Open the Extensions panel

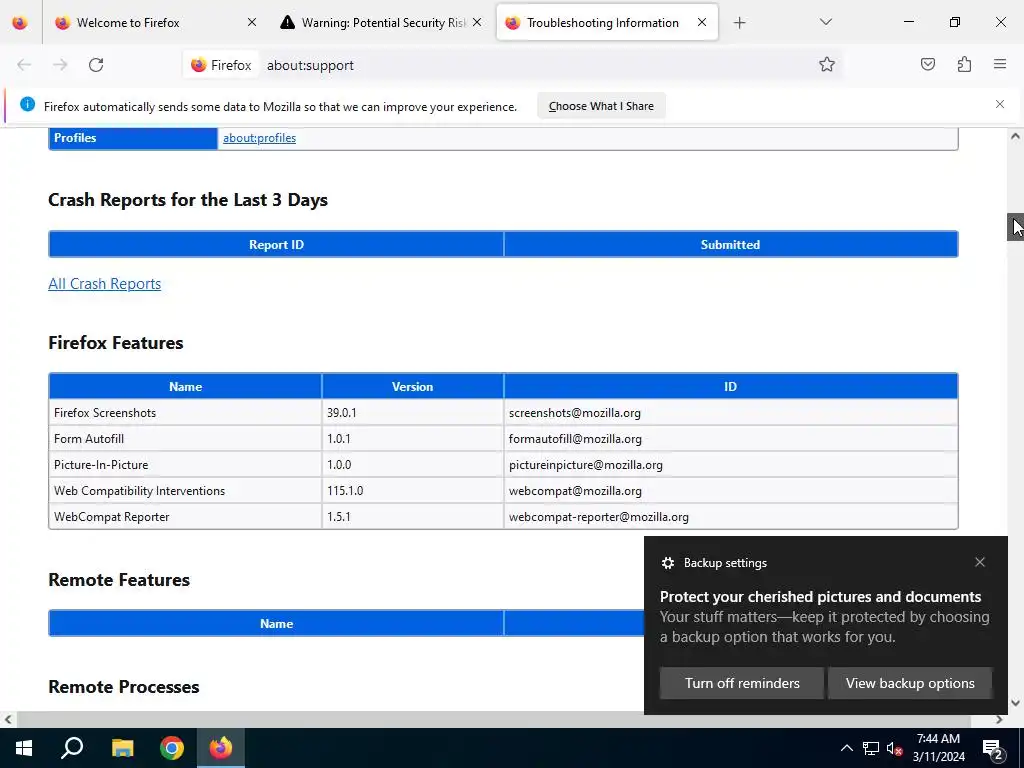click(x=964, y=65)
